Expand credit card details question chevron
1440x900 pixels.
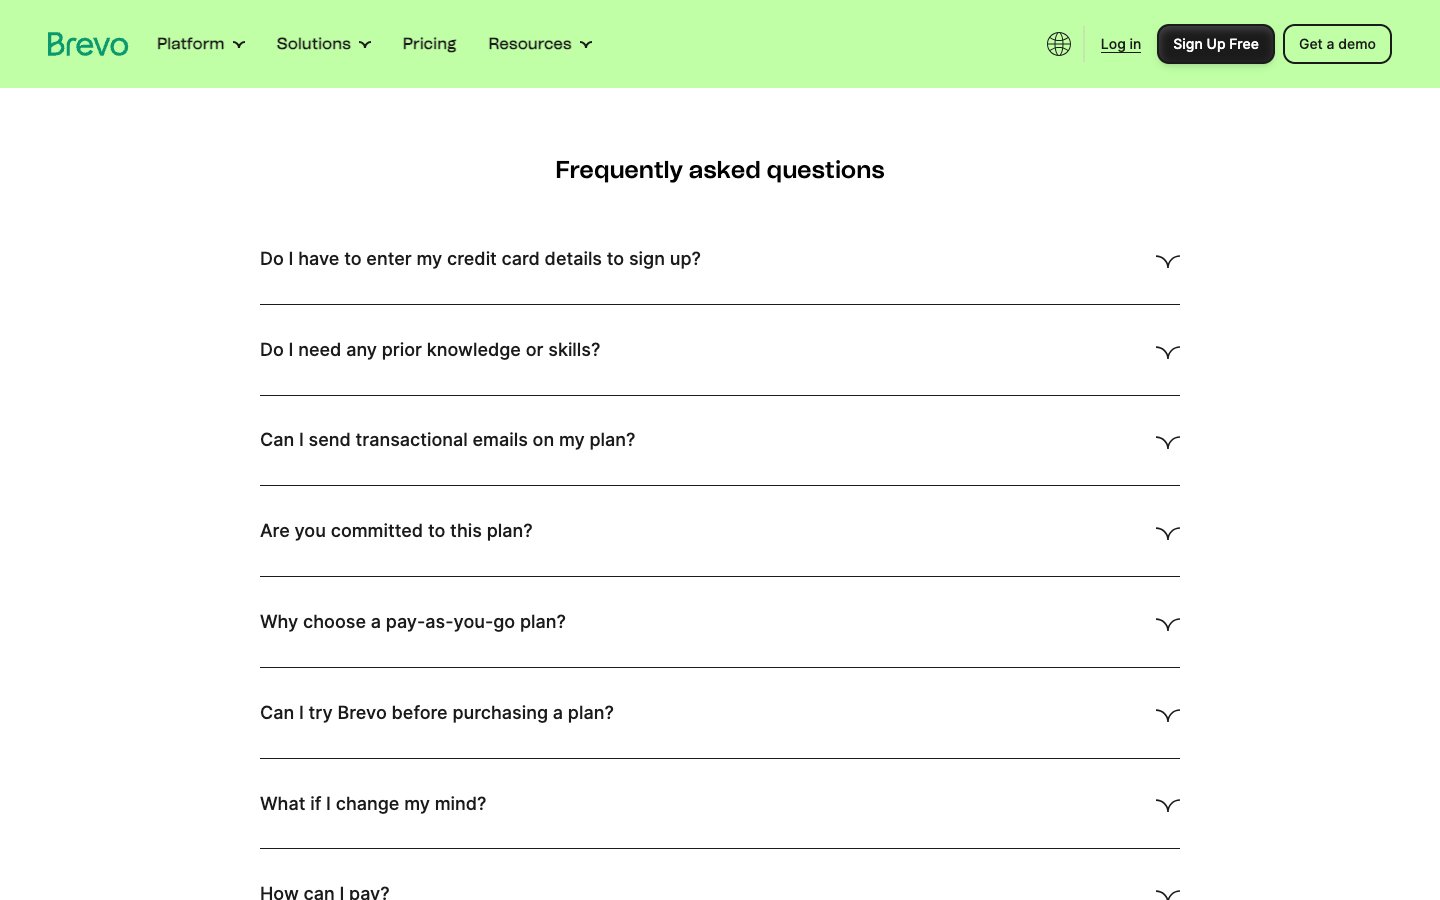pos(1167,261)
